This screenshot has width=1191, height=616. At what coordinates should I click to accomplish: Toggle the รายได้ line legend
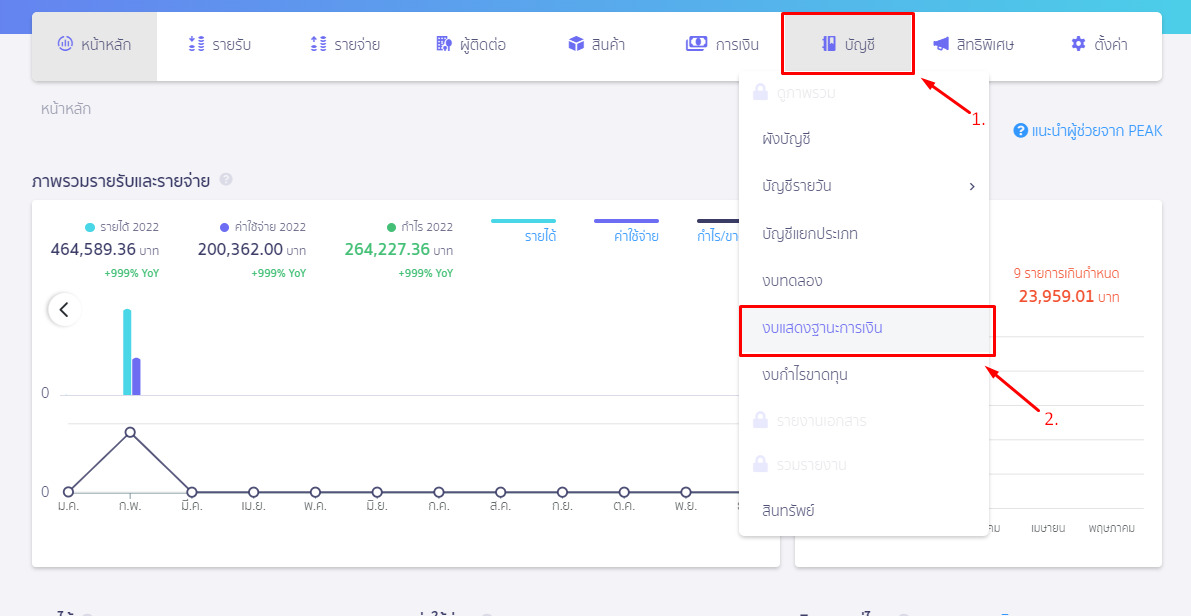(x=523, y=231)
